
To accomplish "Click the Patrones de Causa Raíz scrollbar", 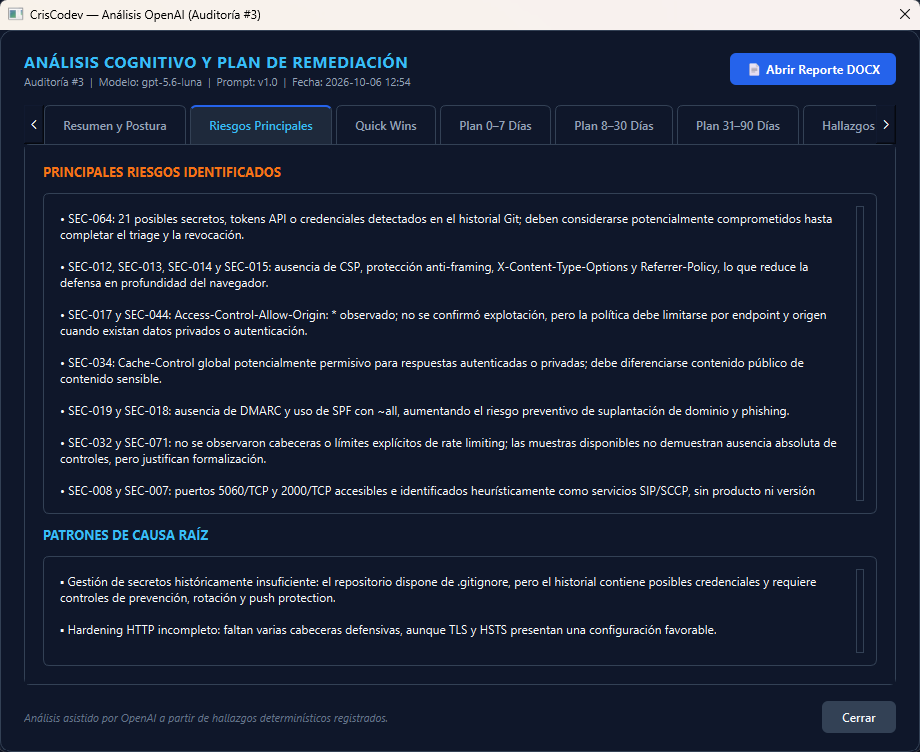I will [x=860, y=611].
